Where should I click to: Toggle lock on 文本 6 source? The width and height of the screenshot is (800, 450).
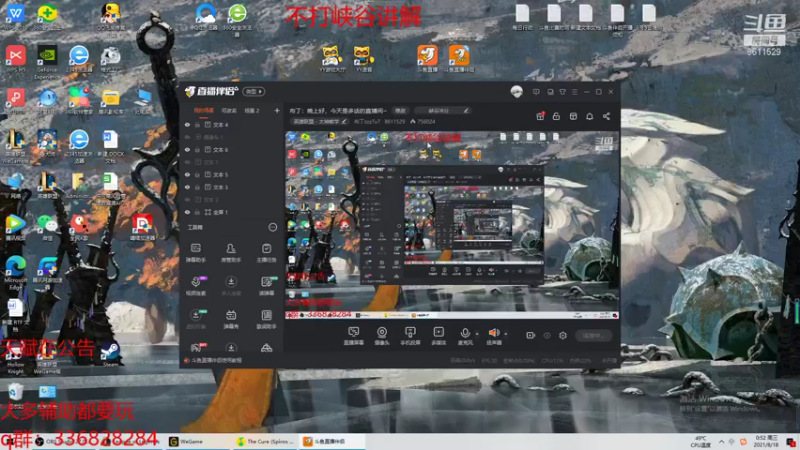point(197,149)
